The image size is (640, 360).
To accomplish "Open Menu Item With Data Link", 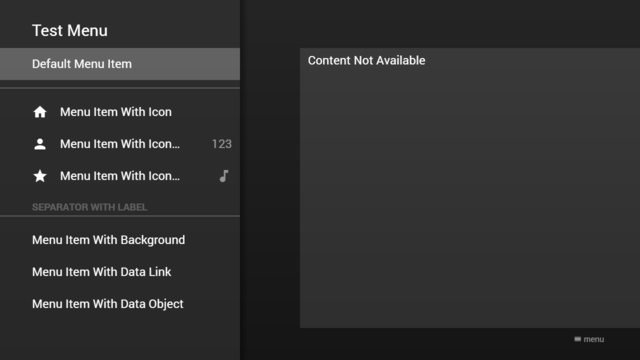I will point(102,272).
